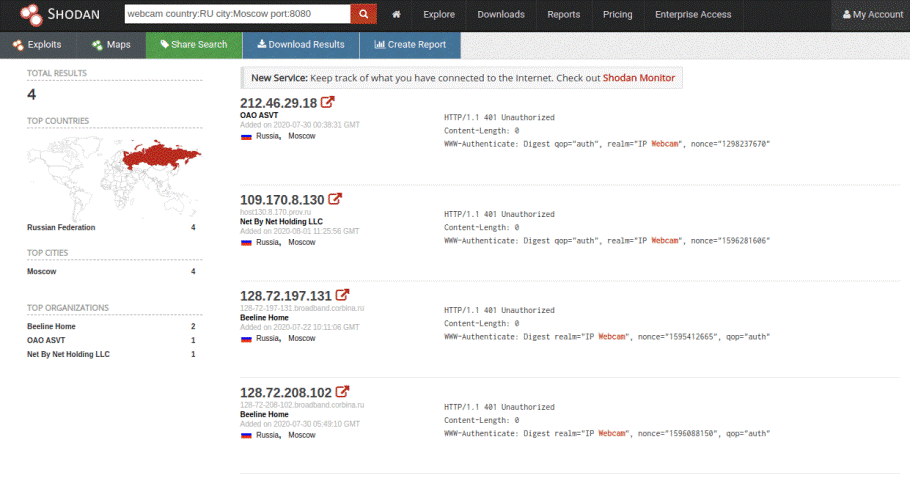The image size is (910, 478).
Task: Open Enterprise Access
Action: (693, 15)
